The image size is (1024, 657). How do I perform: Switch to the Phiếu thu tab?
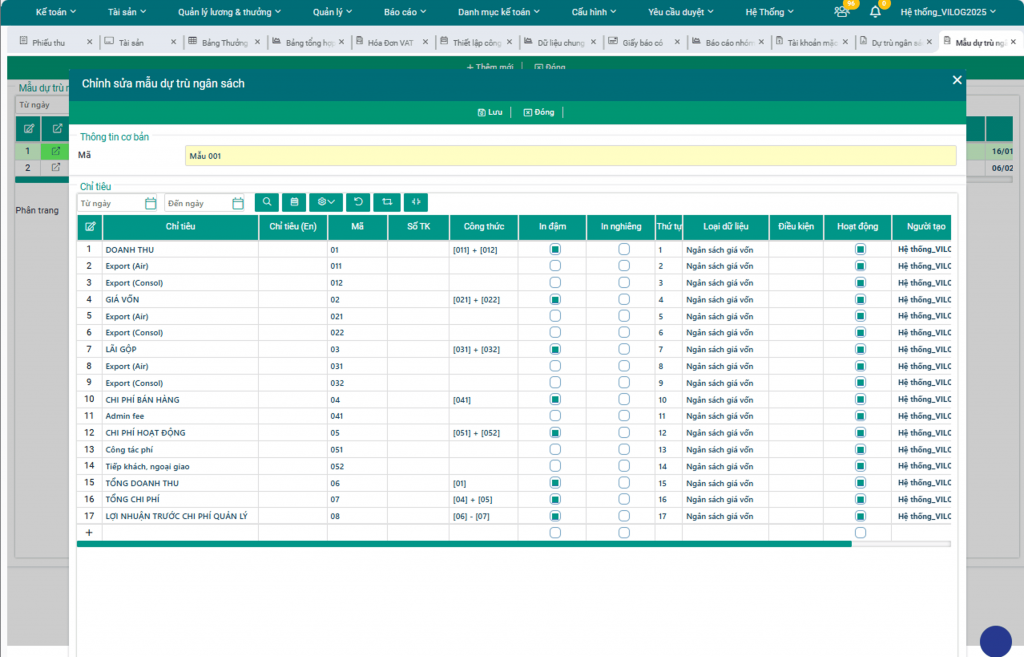point(48,43)
